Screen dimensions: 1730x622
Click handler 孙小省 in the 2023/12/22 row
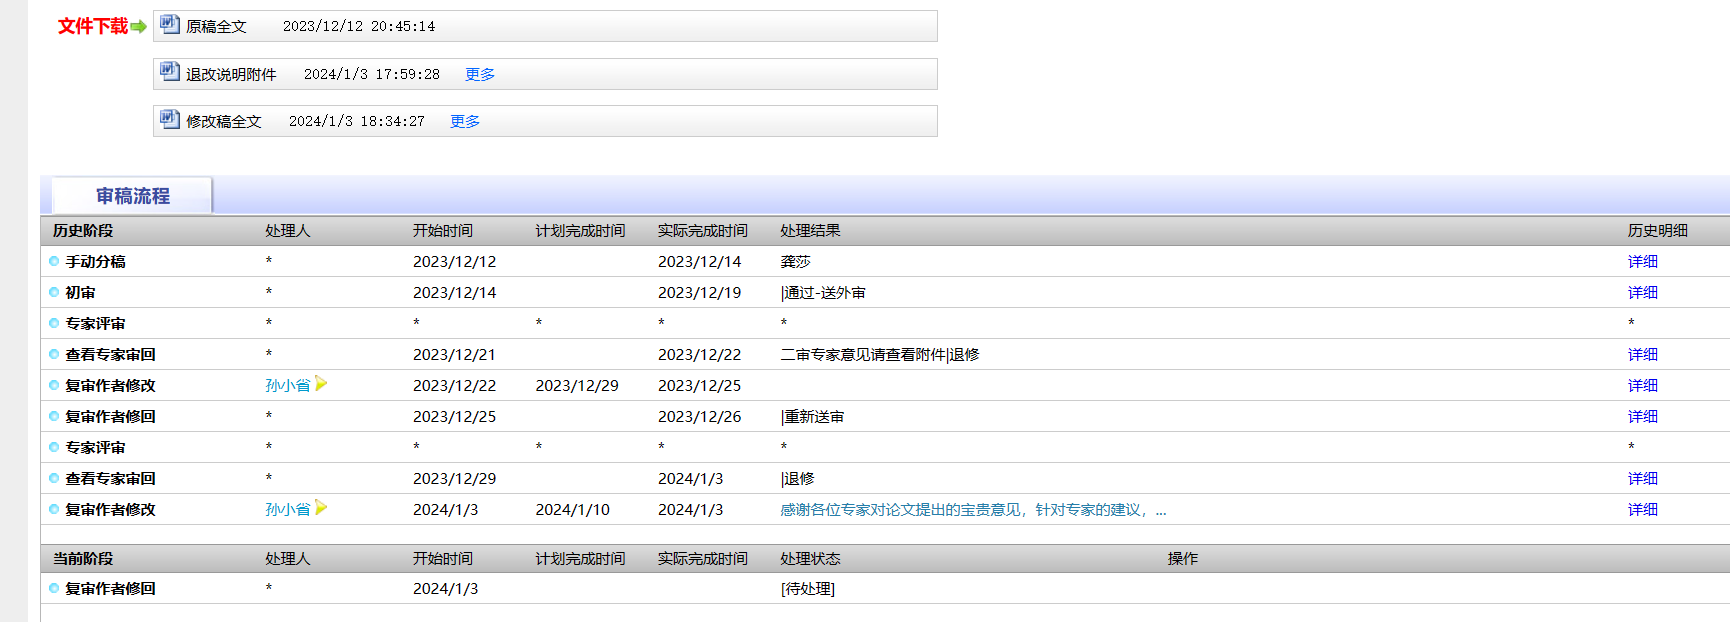point(287,386)
